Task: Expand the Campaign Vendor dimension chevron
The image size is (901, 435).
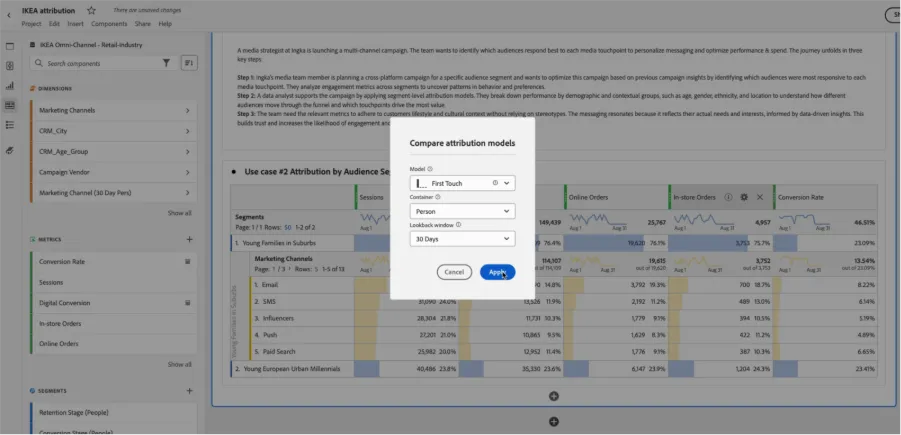Action: tap(187, 172)
